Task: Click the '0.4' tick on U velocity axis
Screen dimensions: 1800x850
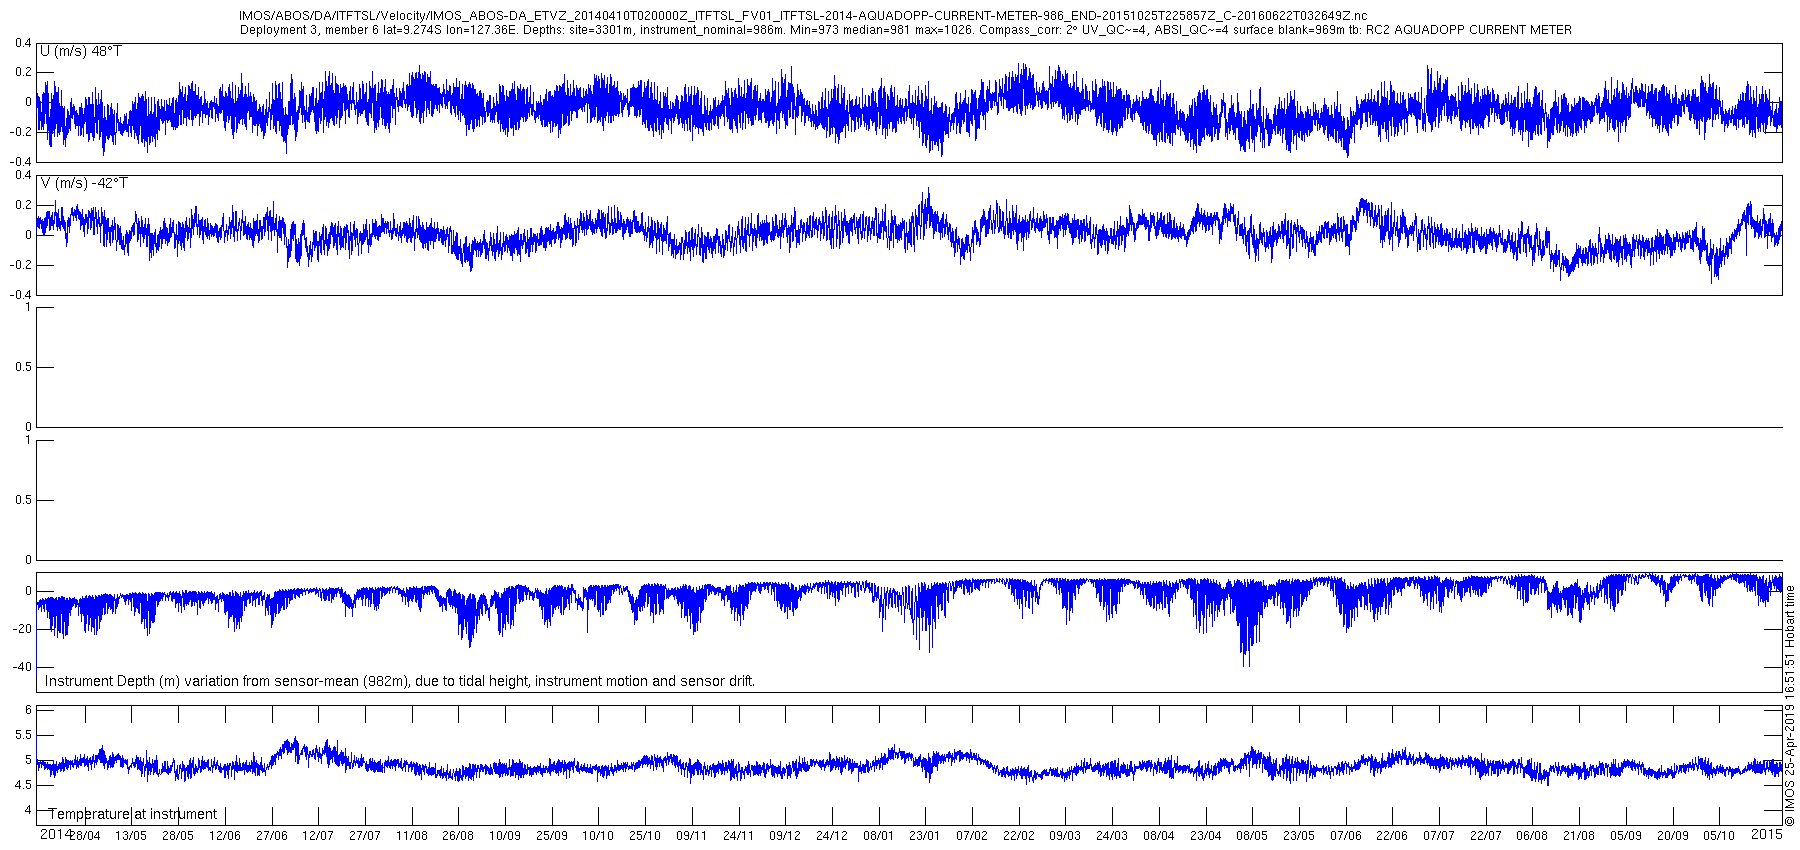Action: 24,43
